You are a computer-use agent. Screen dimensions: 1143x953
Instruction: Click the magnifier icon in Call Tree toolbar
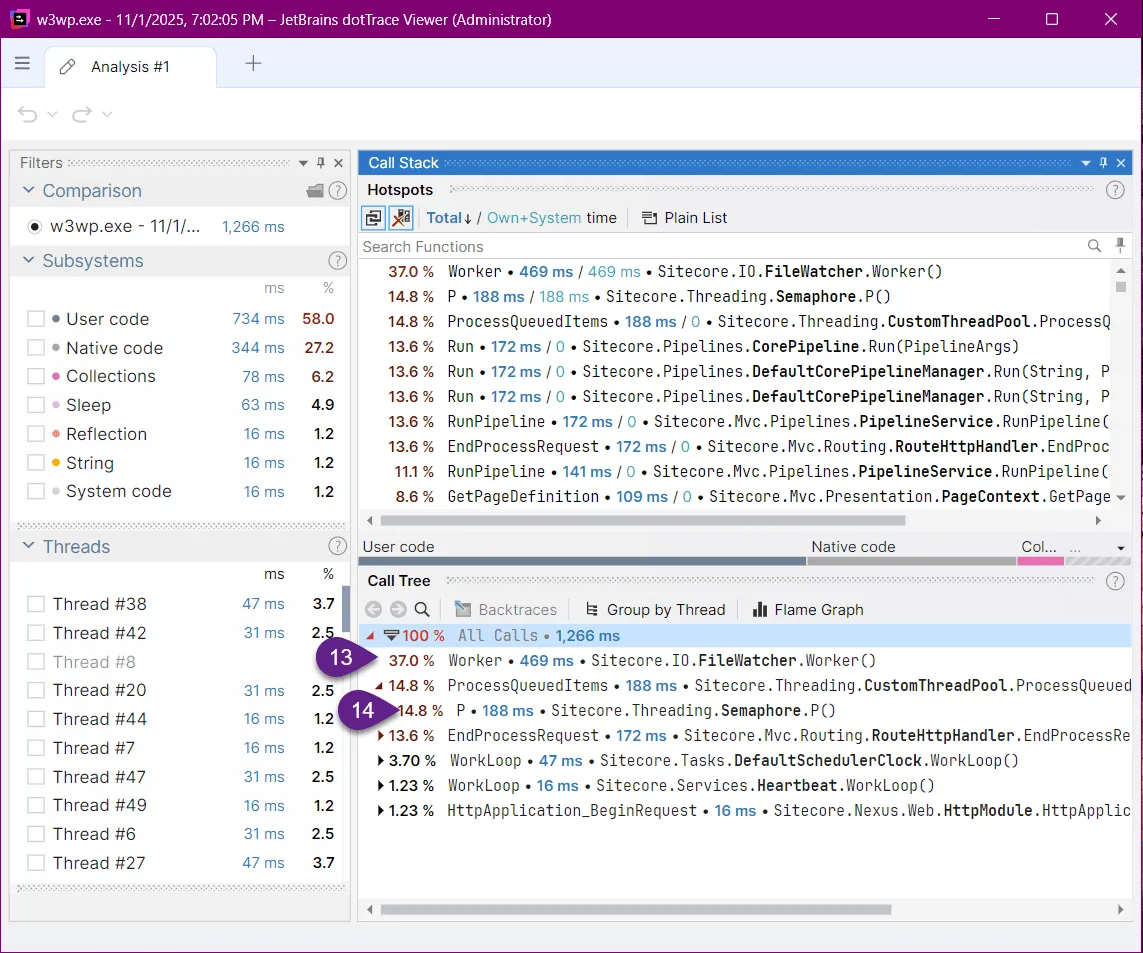coord(422,610)
